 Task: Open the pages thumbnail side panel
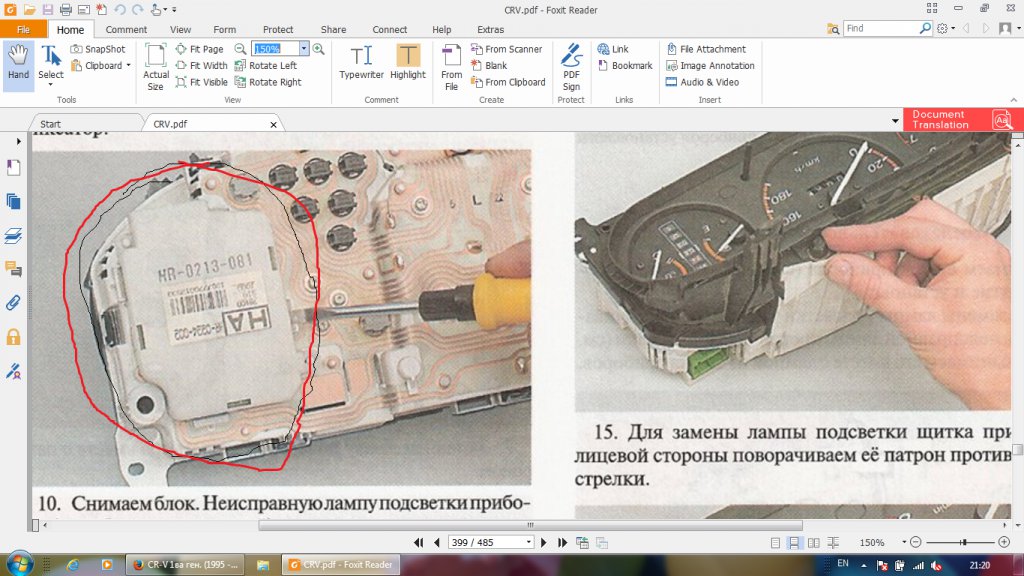(13, 201)
